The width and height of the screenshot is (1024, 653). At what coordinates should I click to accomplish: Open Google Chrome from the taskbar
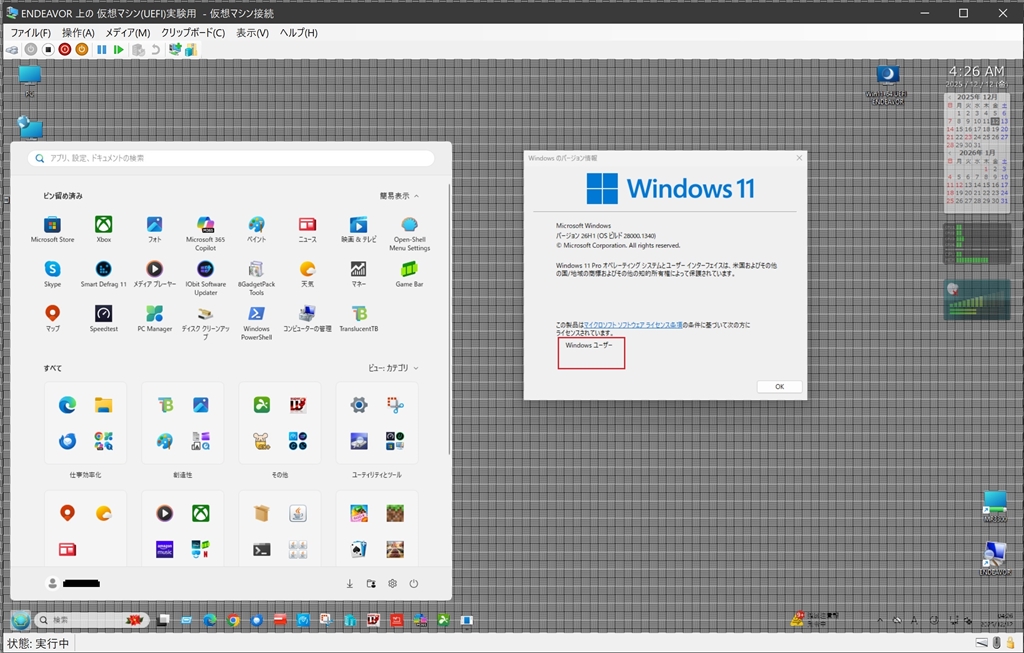click(x=233, y=621)
